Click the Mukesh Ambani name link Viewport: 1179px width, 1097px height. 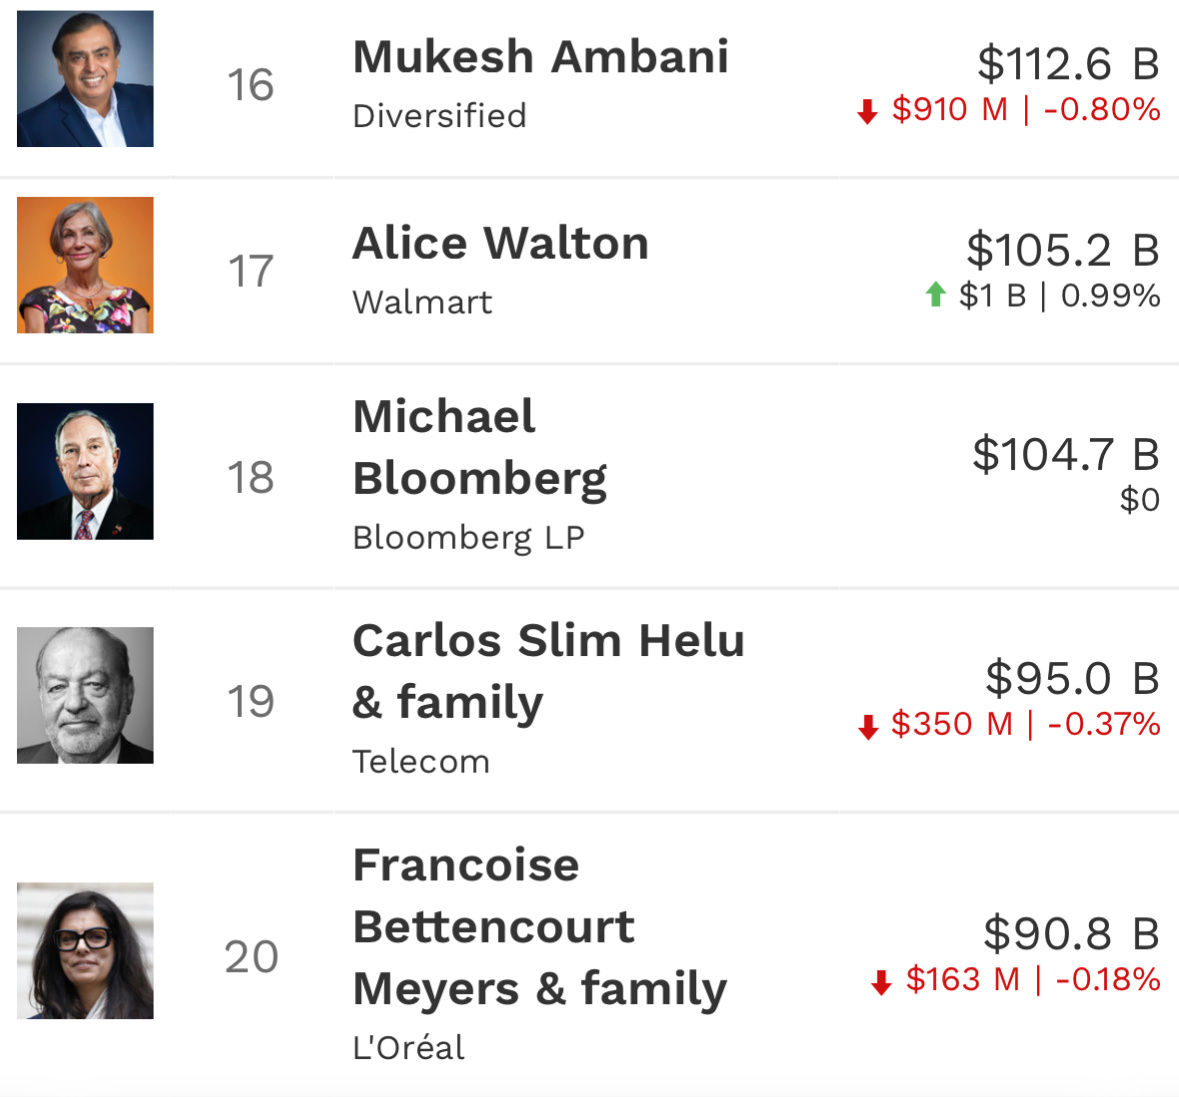541,57
